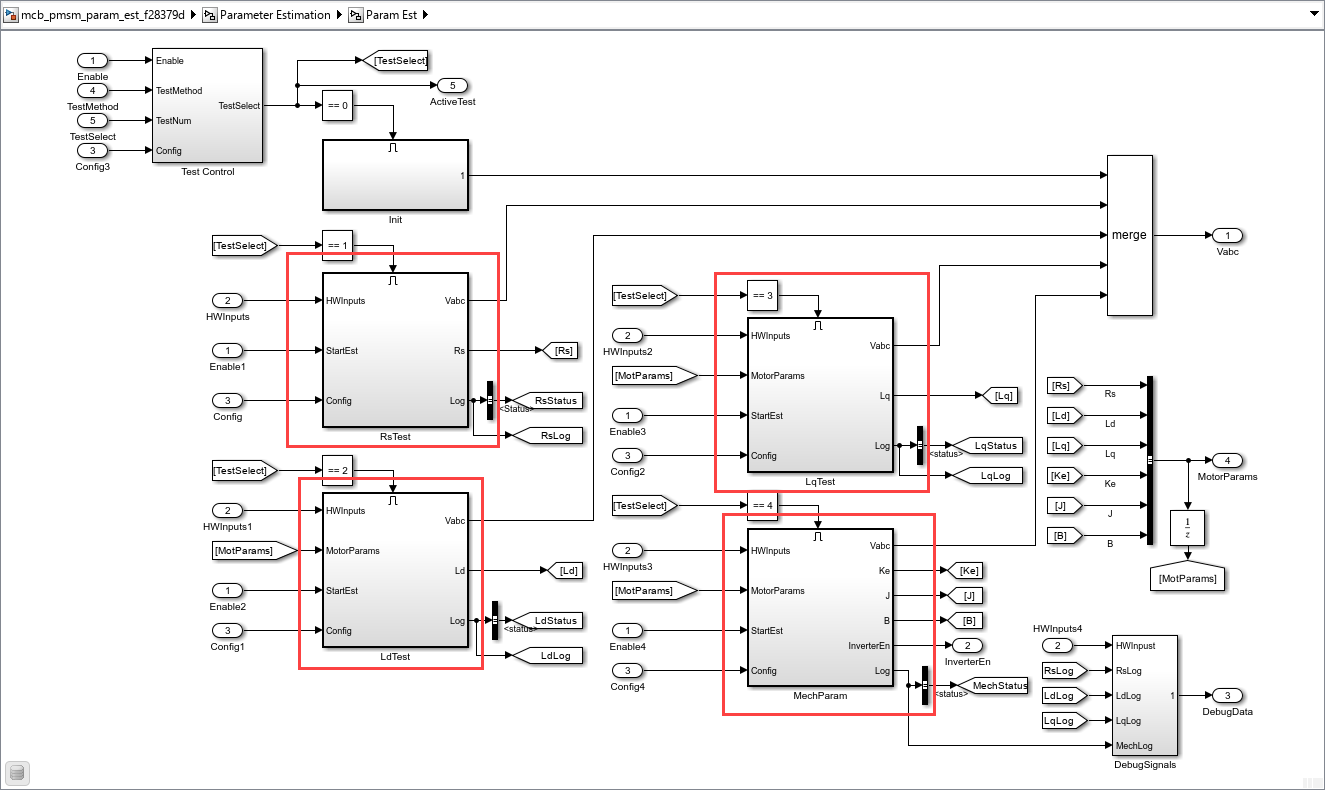The width and height of the screenshot is (1325, 790).
Task: Click the RsStatus Goto tag
Action: pyautogui.click(x=548, y=400)
